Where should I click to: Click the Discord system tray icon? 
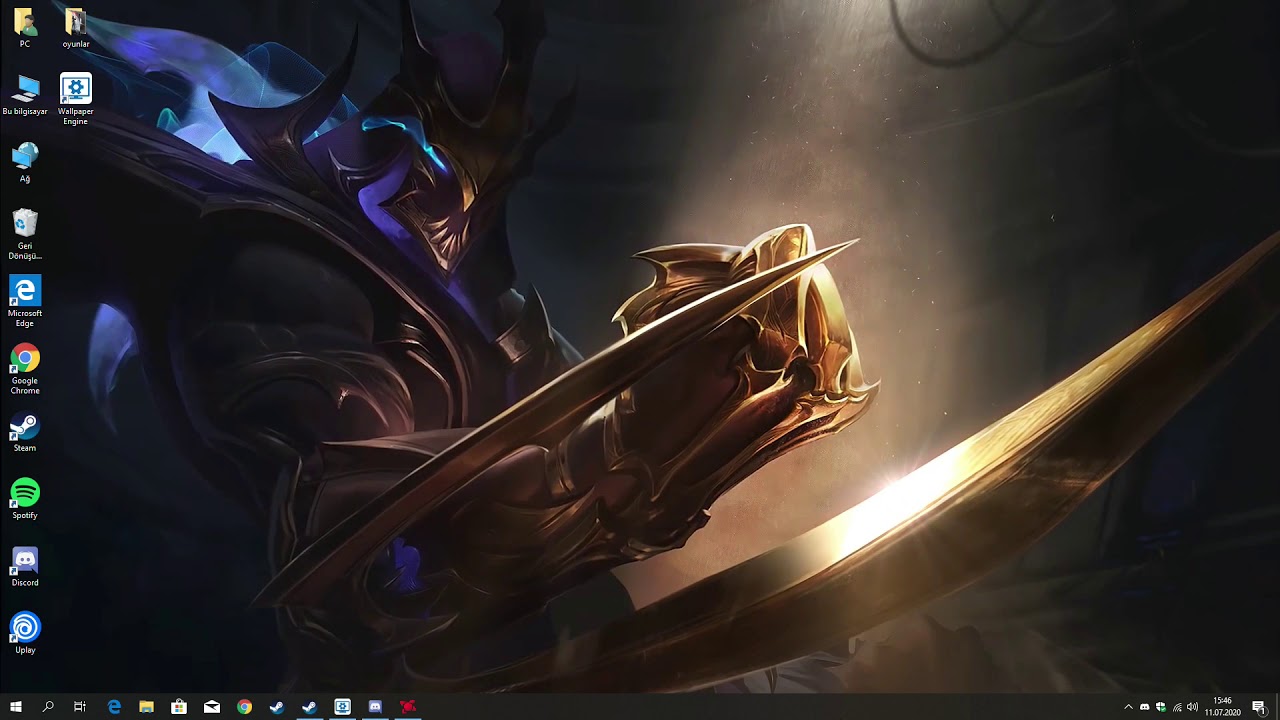[1145, 707]
